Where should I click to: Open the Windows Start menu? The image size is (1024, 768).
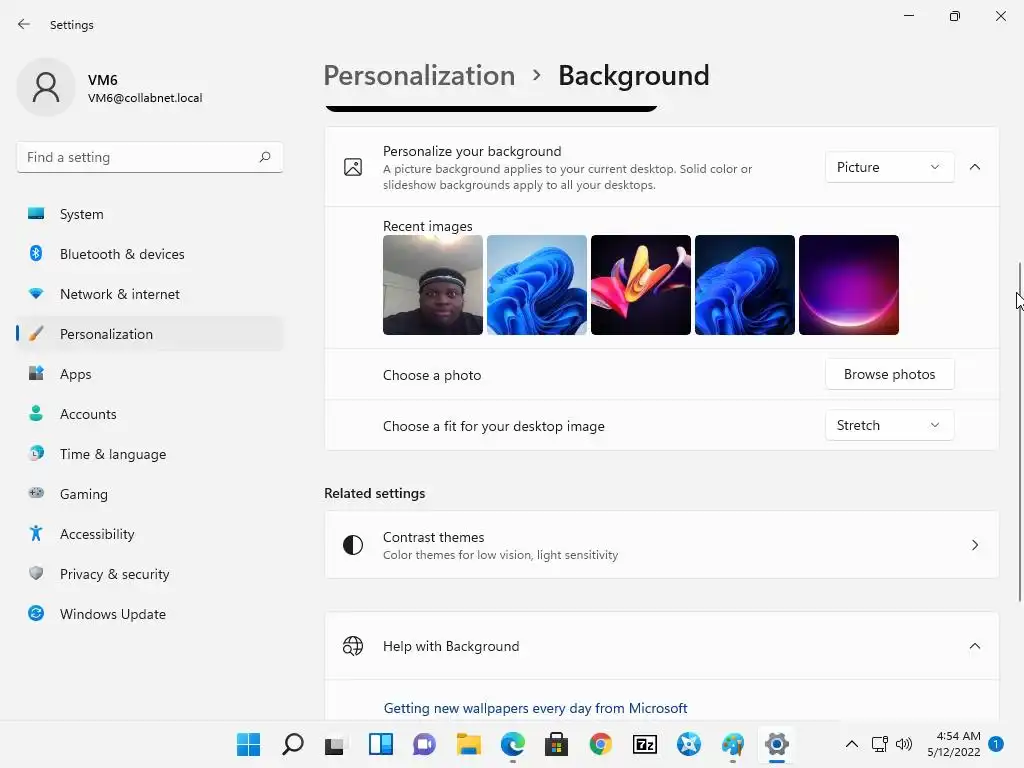[248, 744]
